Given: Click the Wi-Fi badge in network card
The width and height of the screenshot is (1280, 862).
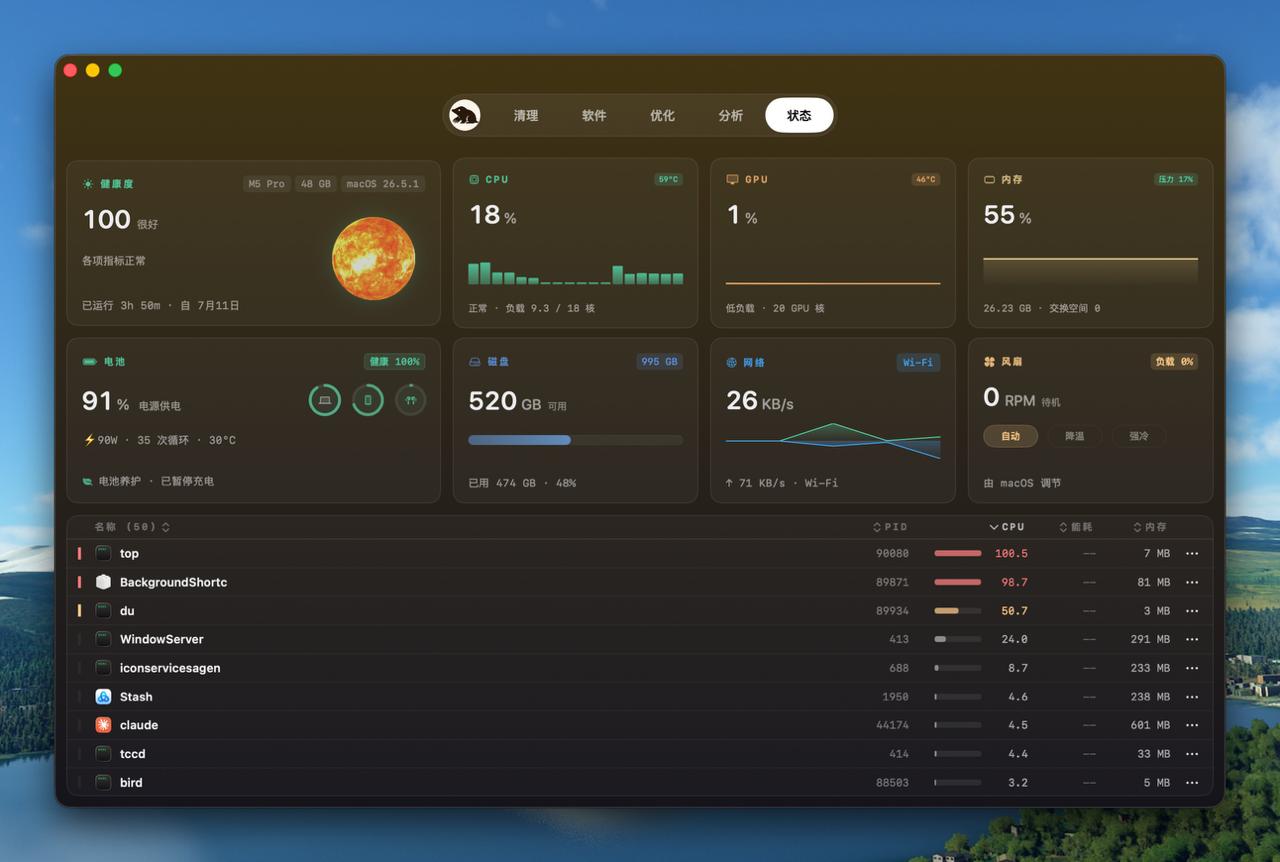Looking at the screenshot, I should [x=918, y=362].
